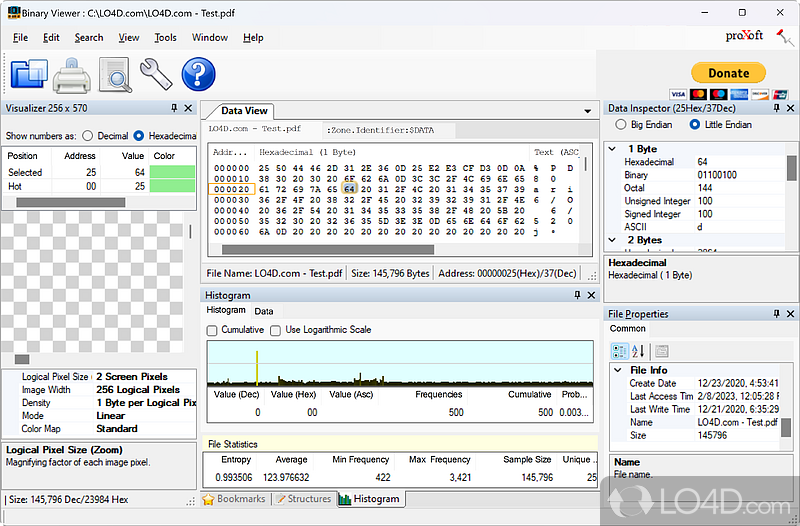
Task: Click the open file windows toolbar icon
Action: pyautogui.click(x=29, y=75)
